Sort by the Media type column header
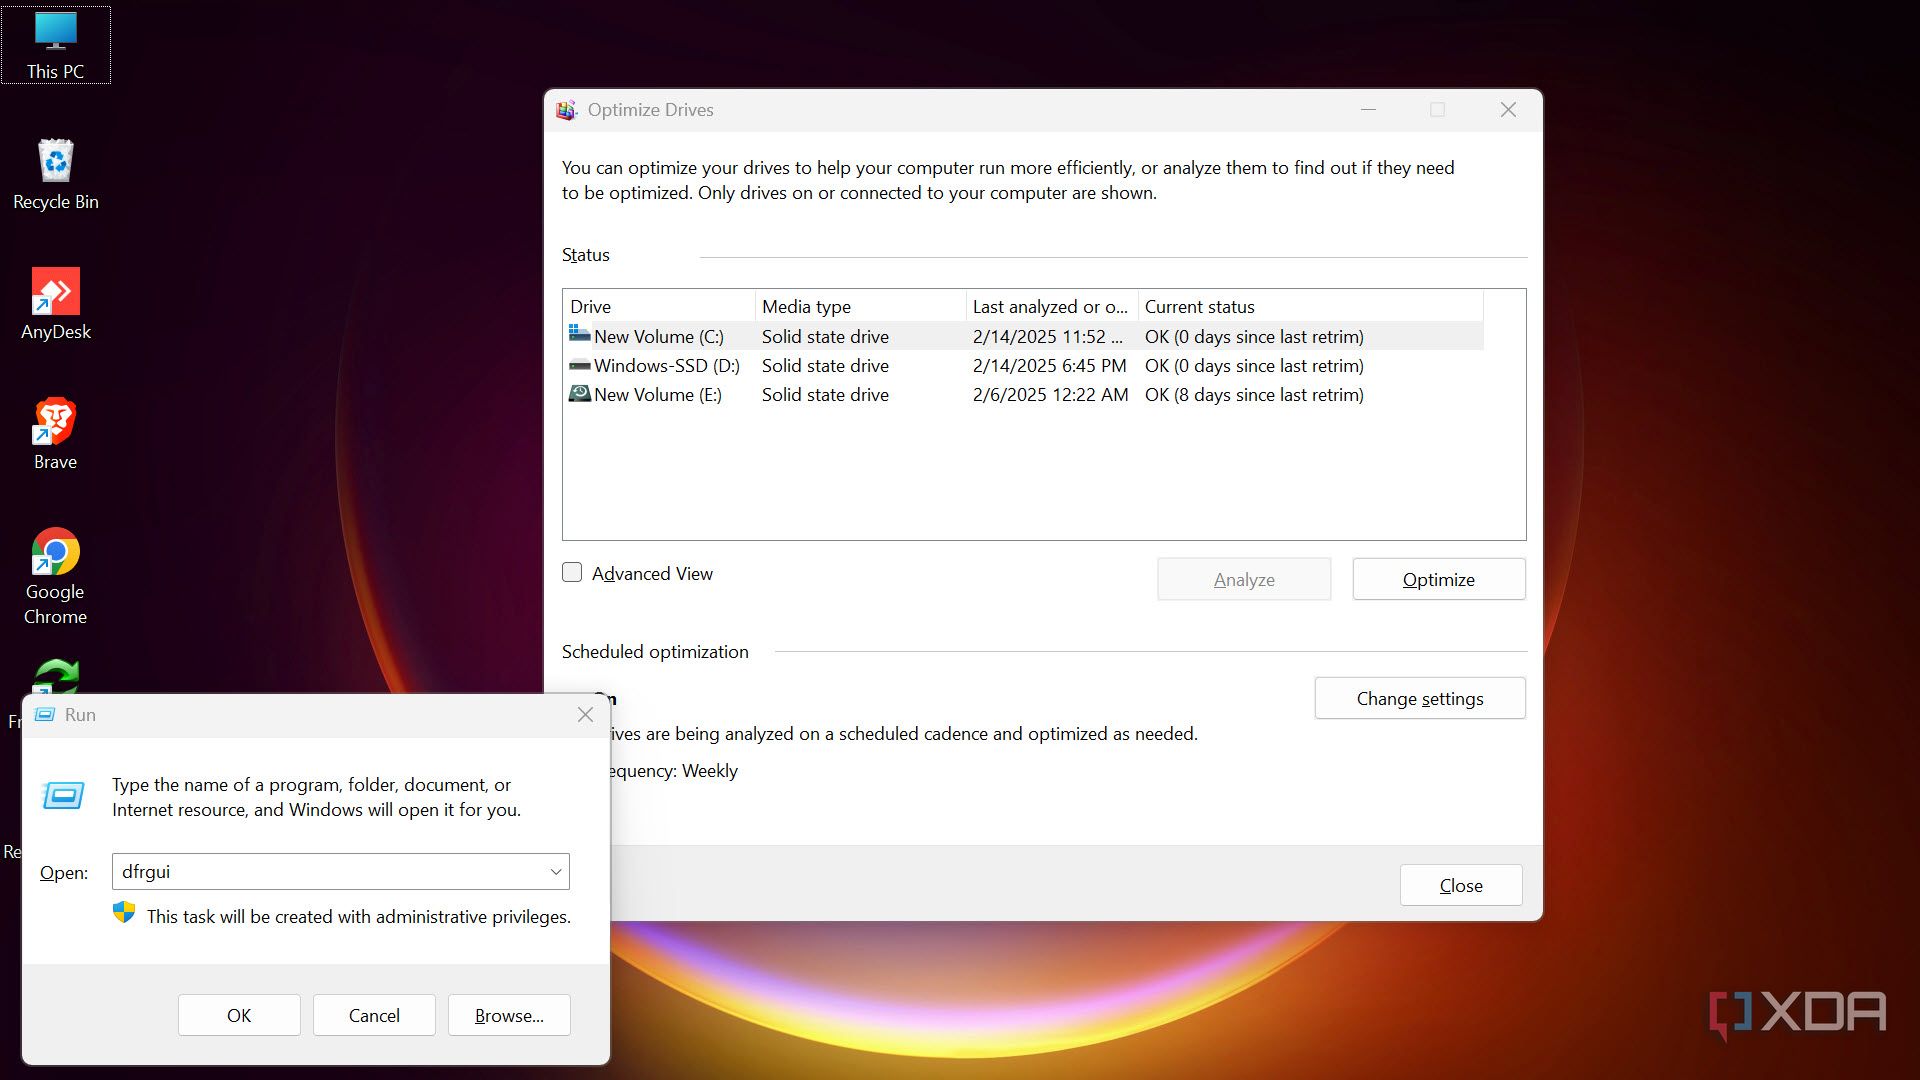This screenshot has width=1920, height=1080. (861, 306)
